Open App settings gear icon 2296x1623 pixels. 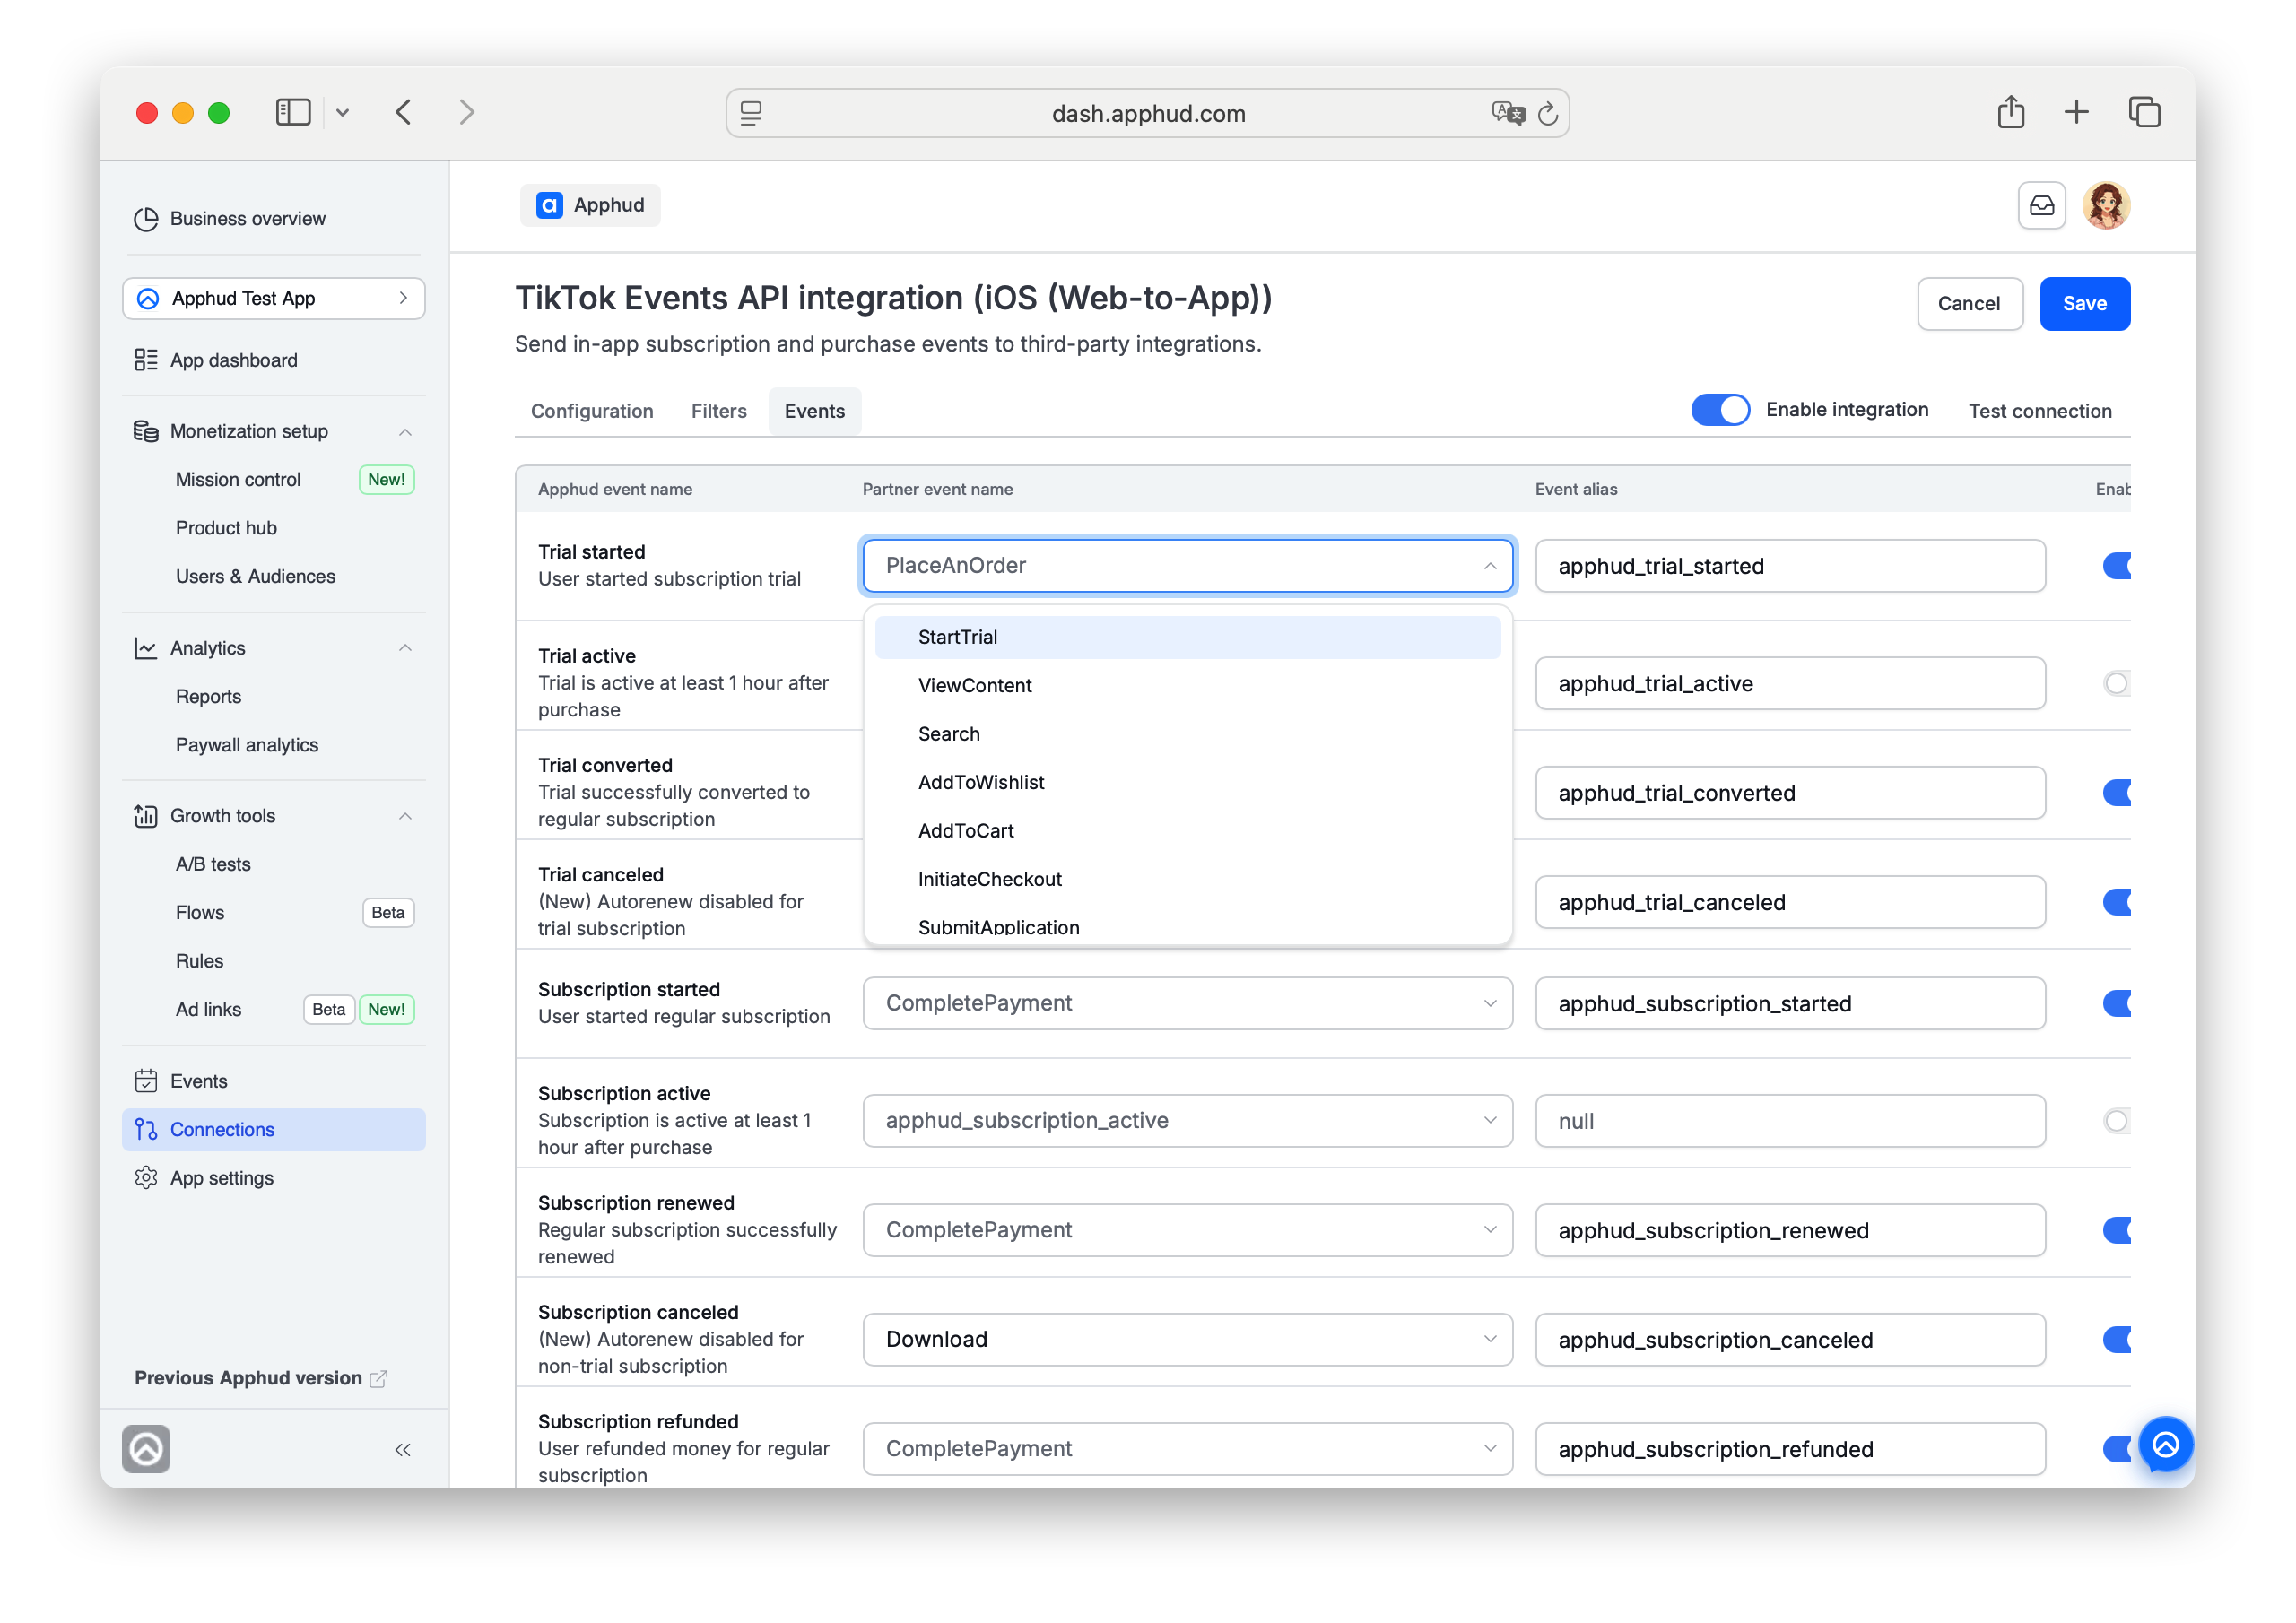(146, 1178)
